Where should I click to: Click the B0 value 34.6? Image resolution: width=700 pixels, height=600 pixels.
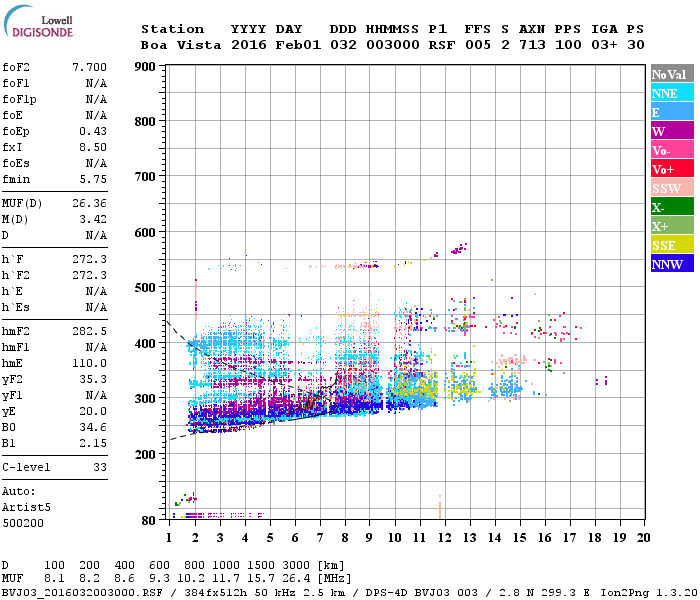click(x=93, y=428)
